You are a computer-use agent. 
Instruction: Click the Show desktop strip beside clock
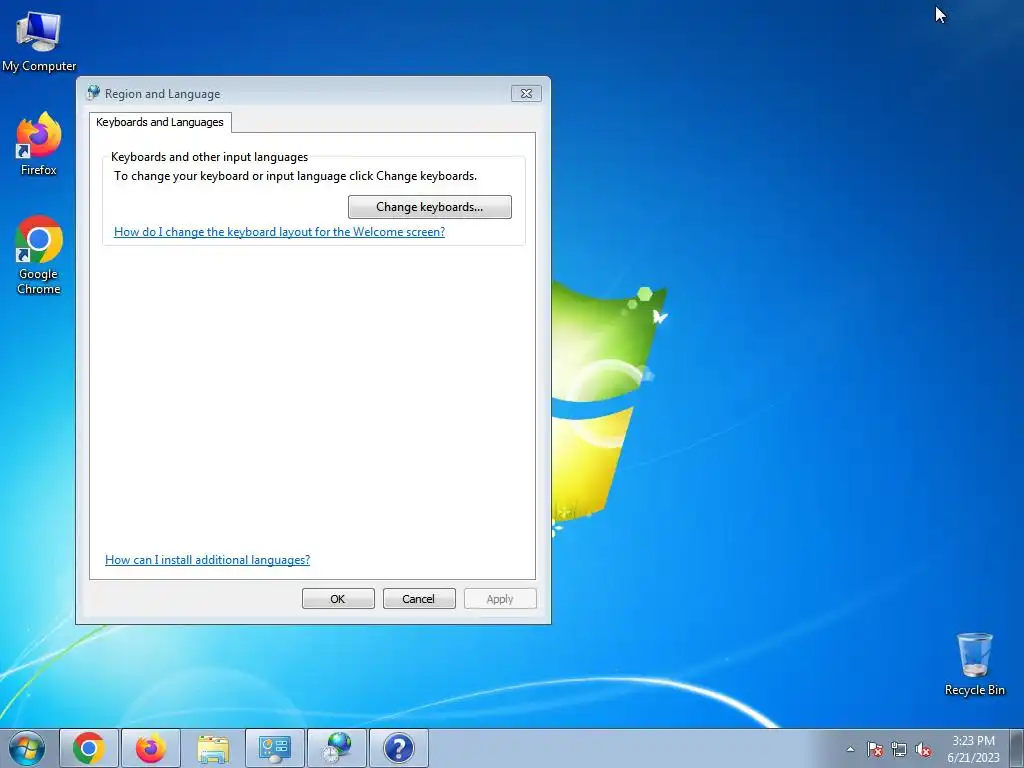point(1017,748)
